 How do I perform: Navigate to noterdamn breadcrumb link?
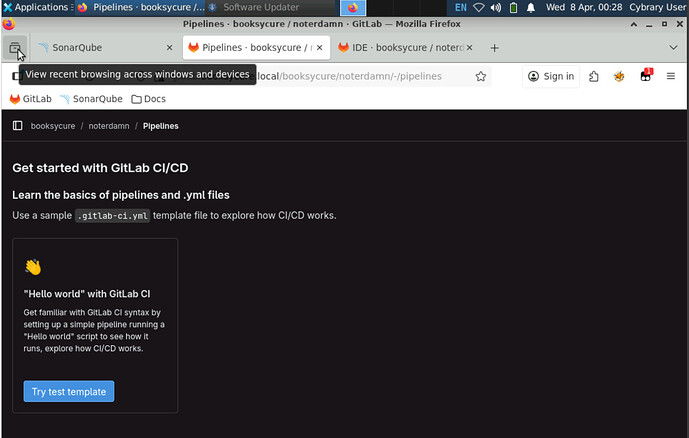[107, 126]
